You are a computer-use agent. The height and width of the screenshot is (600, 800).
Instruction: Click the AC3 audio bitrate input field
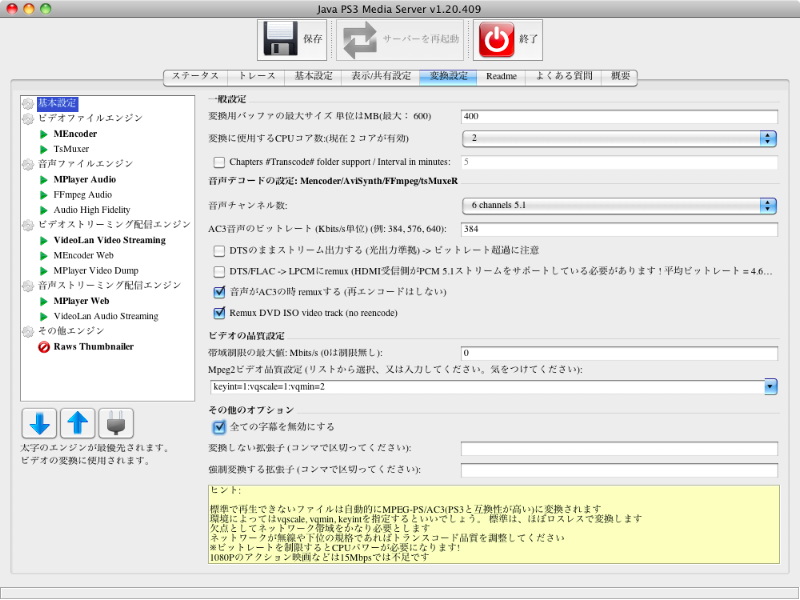[x=619, y=229]
